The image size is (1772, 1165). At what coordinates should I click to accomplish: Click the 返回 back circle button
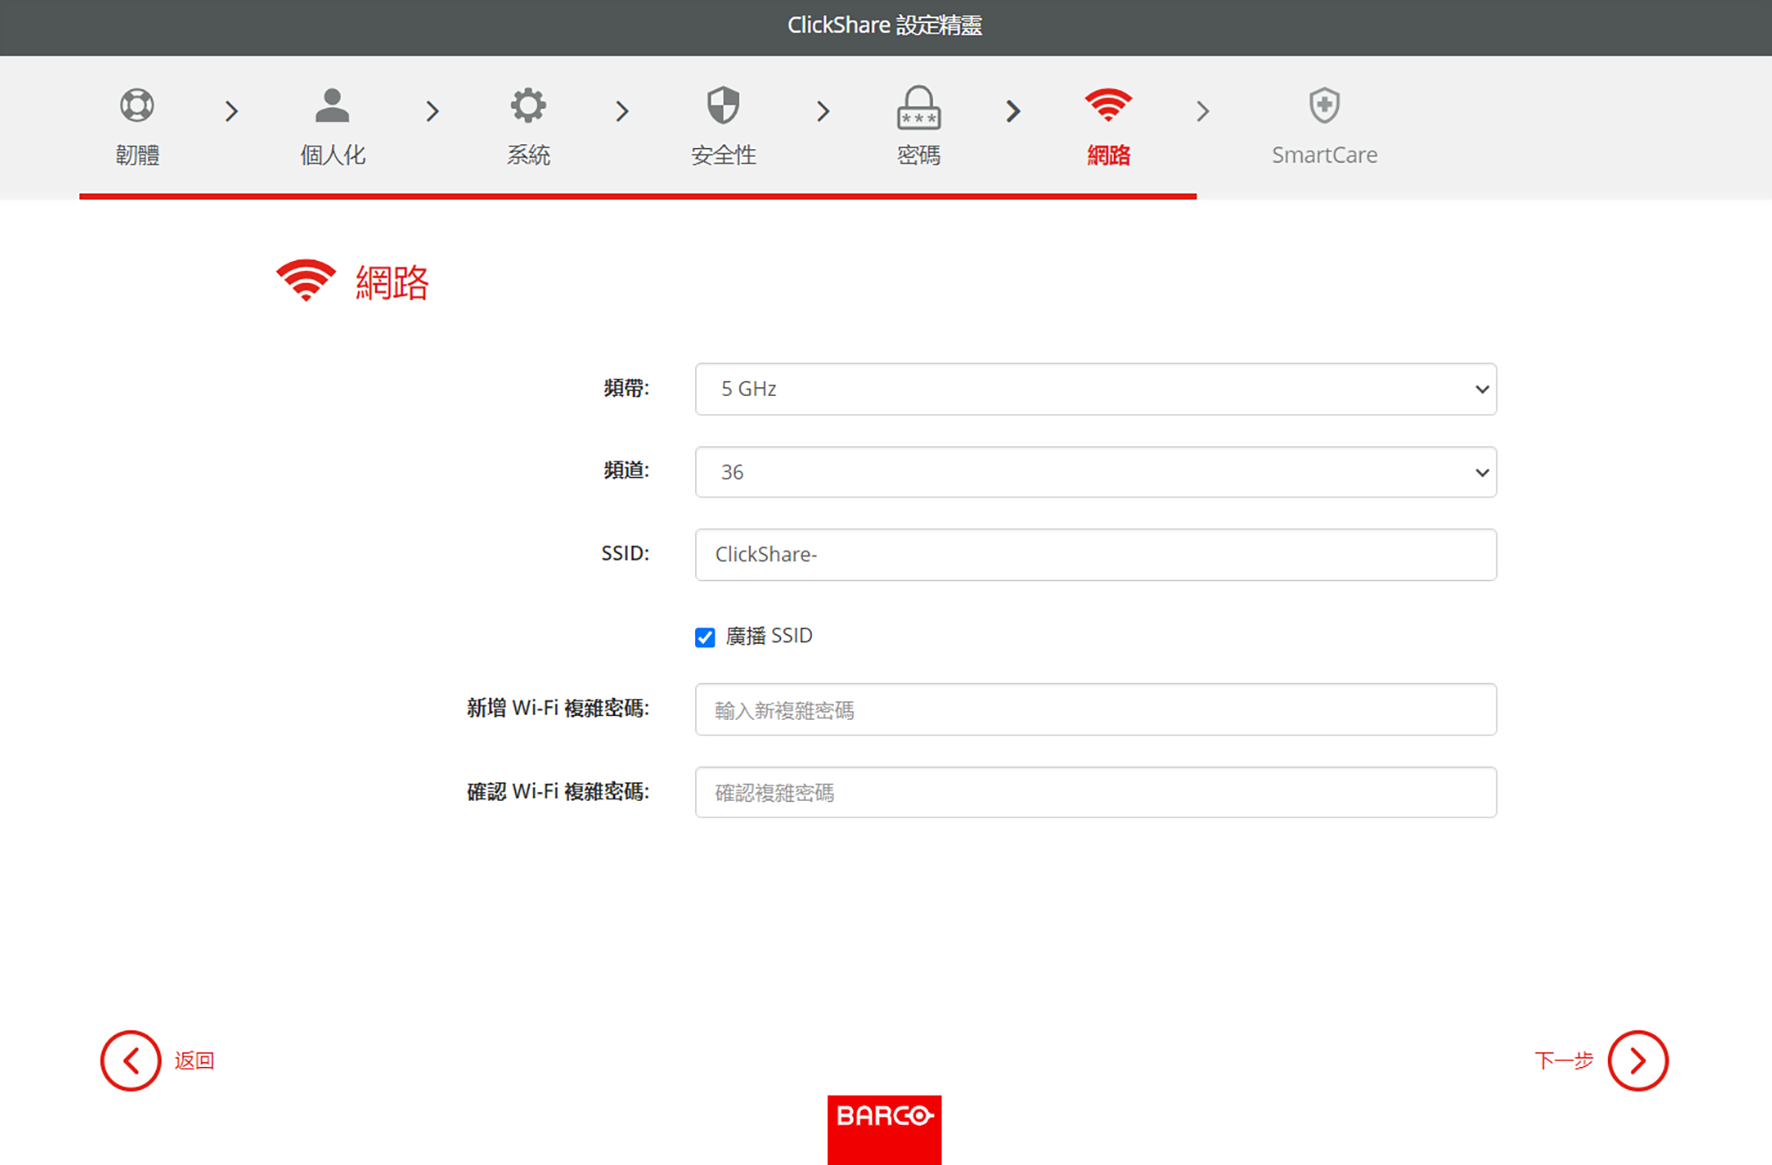[130, 1060]
